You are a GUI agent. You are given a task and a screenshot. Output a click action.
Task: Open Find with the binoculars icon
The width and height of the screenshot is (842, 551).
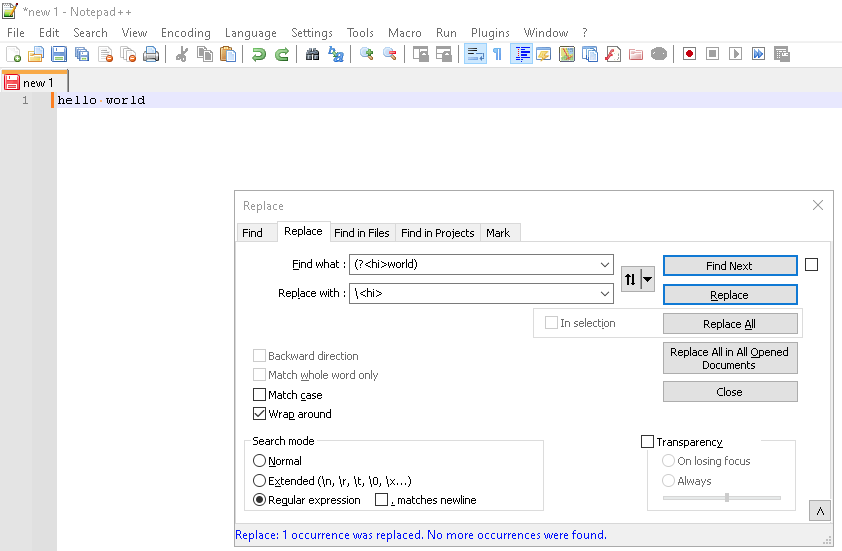(313, 54)
